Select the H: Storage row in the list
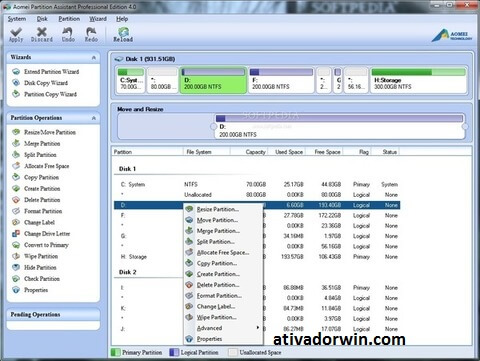The image size is (480, 361). pyautogui.click(x=257, y=257)
